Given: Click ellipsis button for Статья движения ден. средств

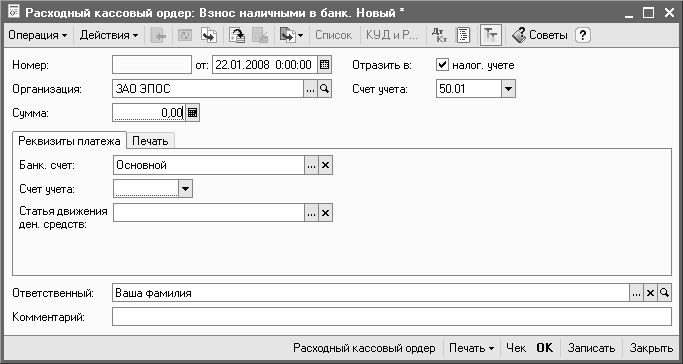Looking at the screenshot, I should 311,213.
